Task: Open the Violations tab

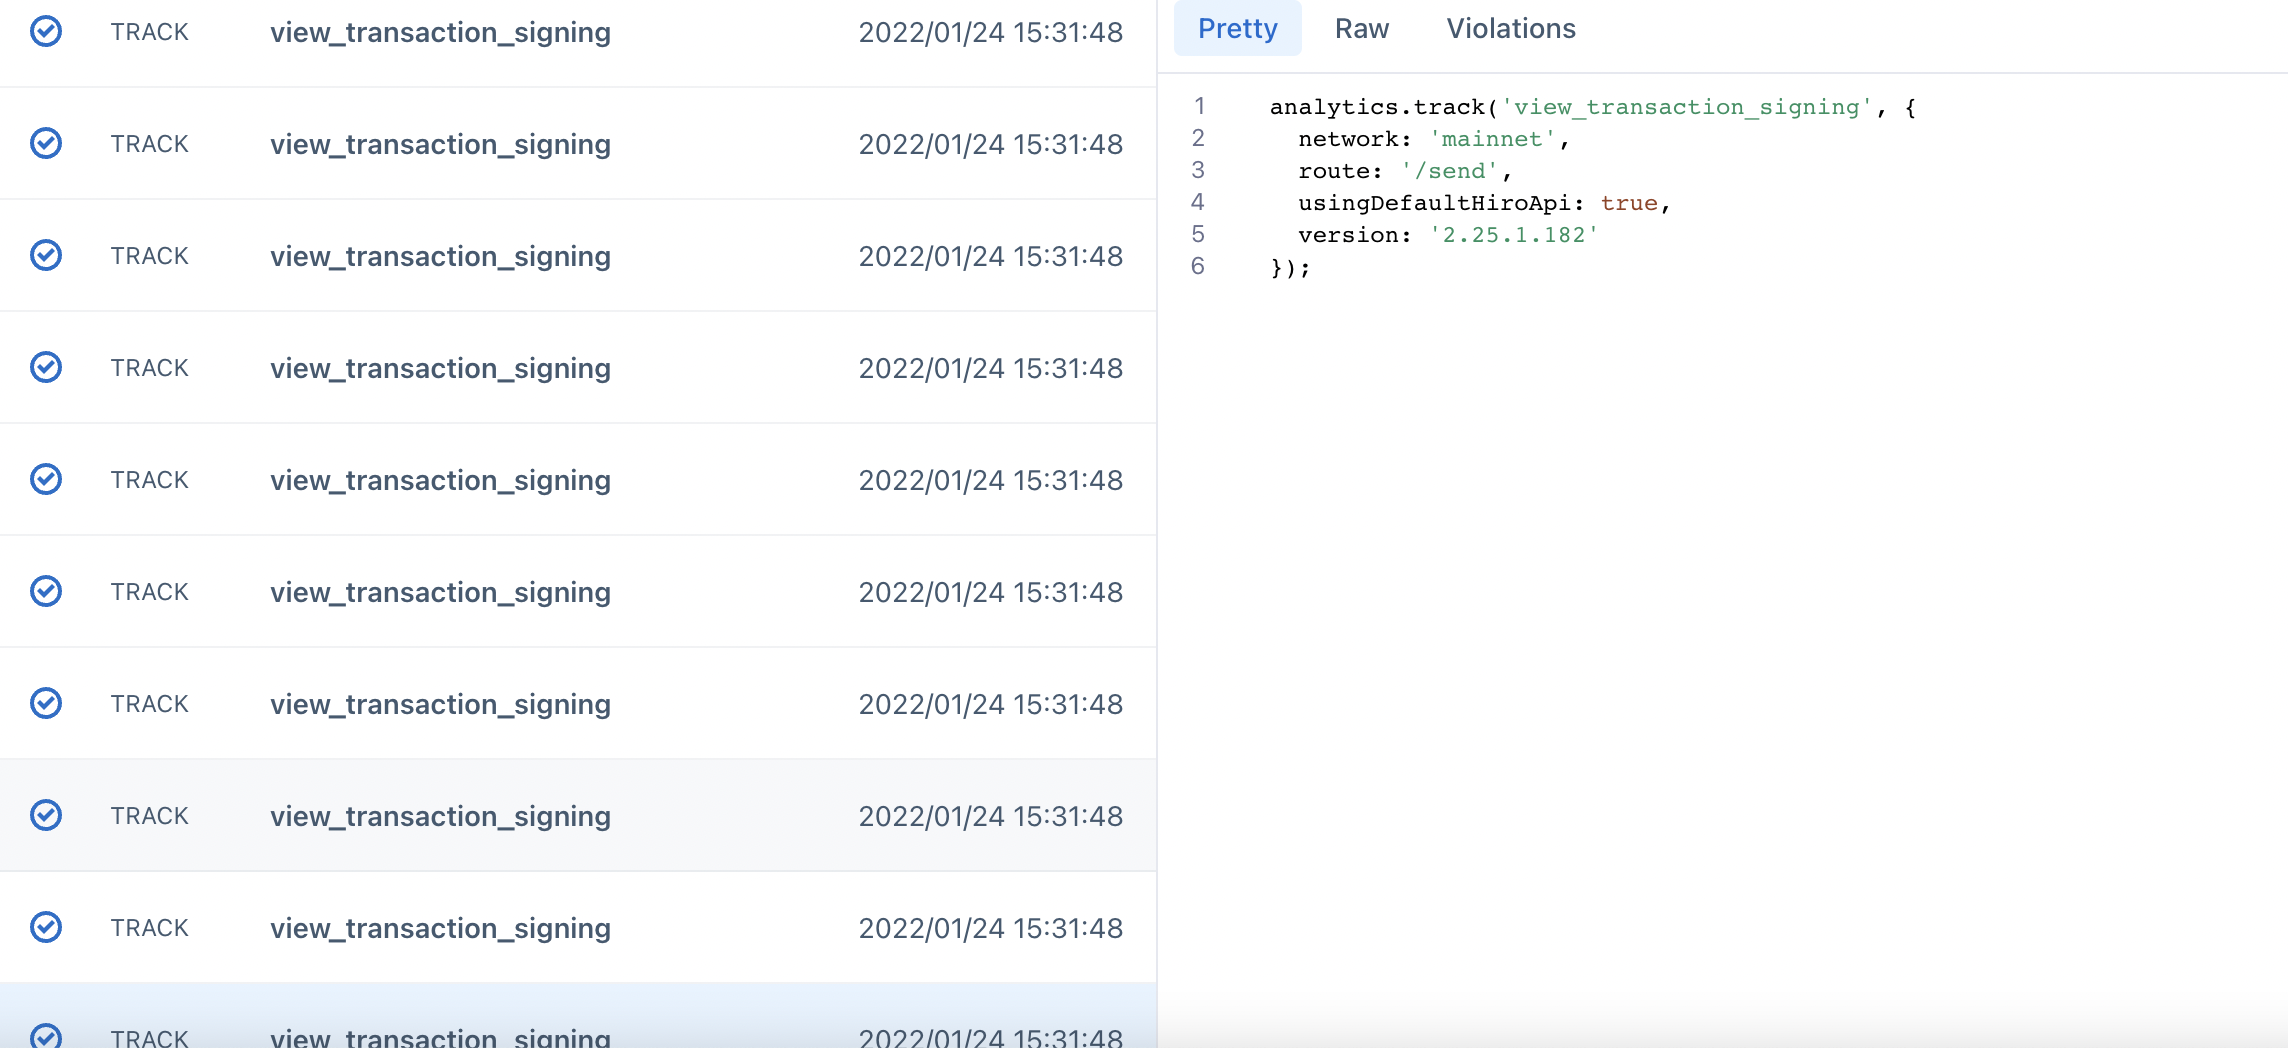Action: click(1510, 28)
